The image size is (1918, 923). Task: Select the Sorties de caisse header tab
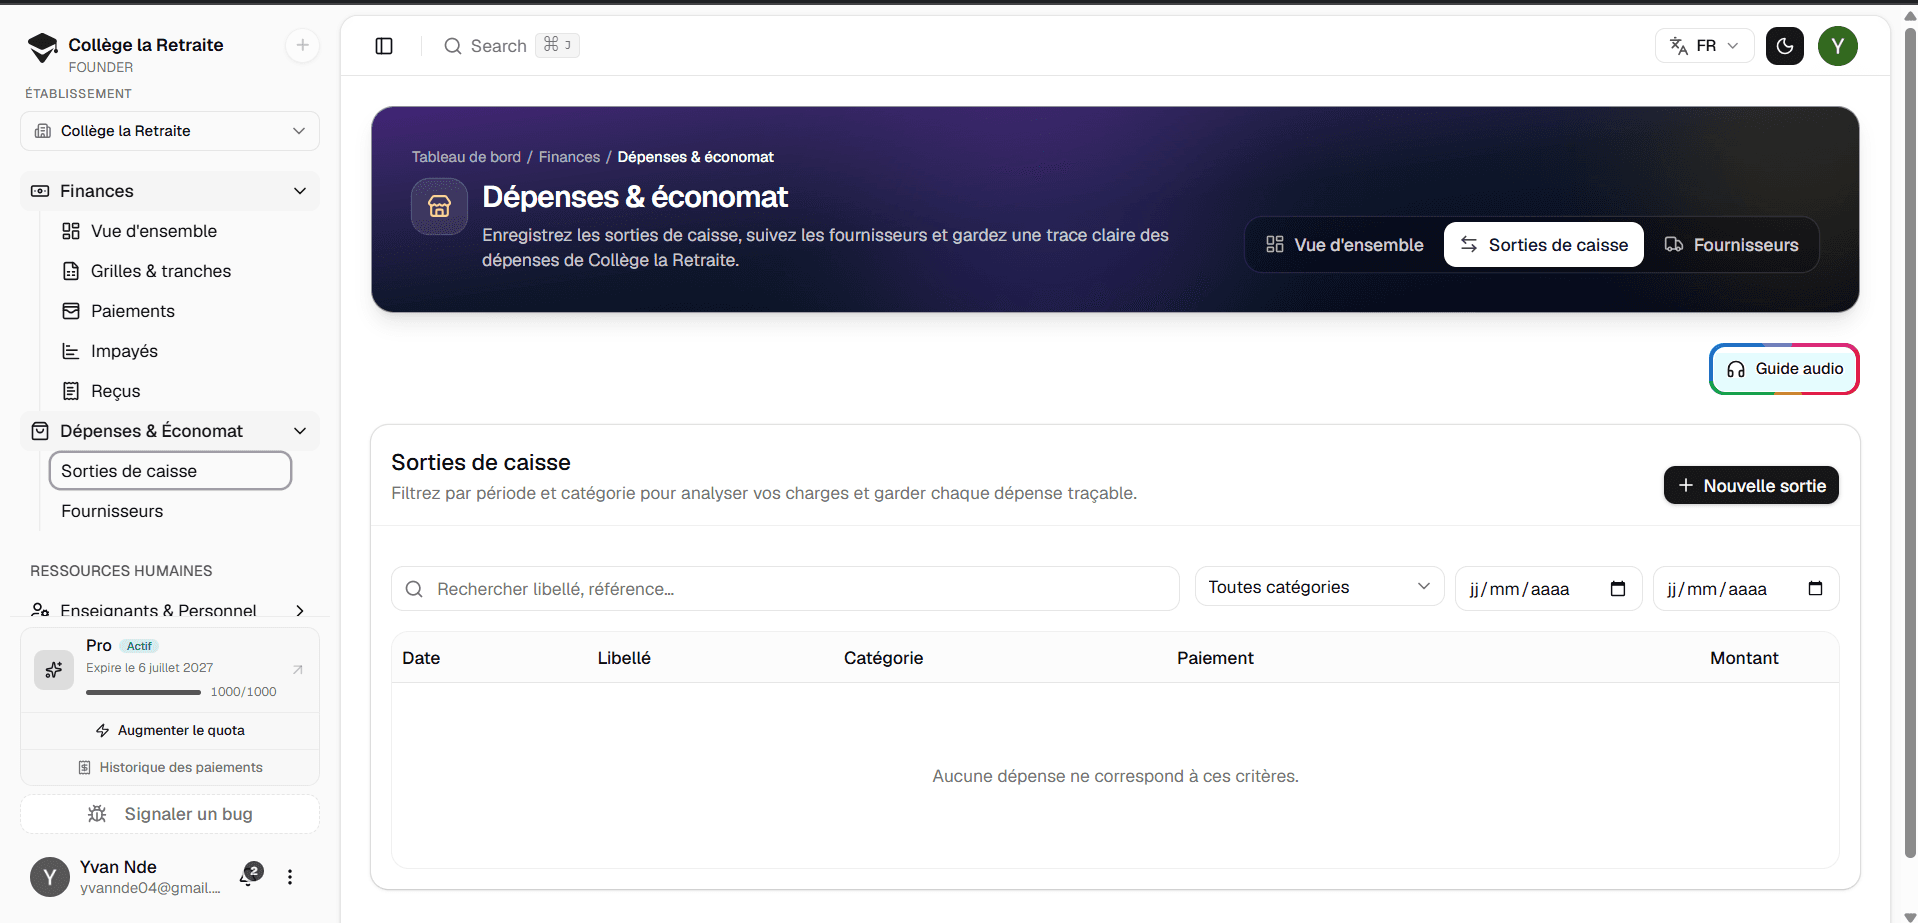click(x=1543, y=245)
